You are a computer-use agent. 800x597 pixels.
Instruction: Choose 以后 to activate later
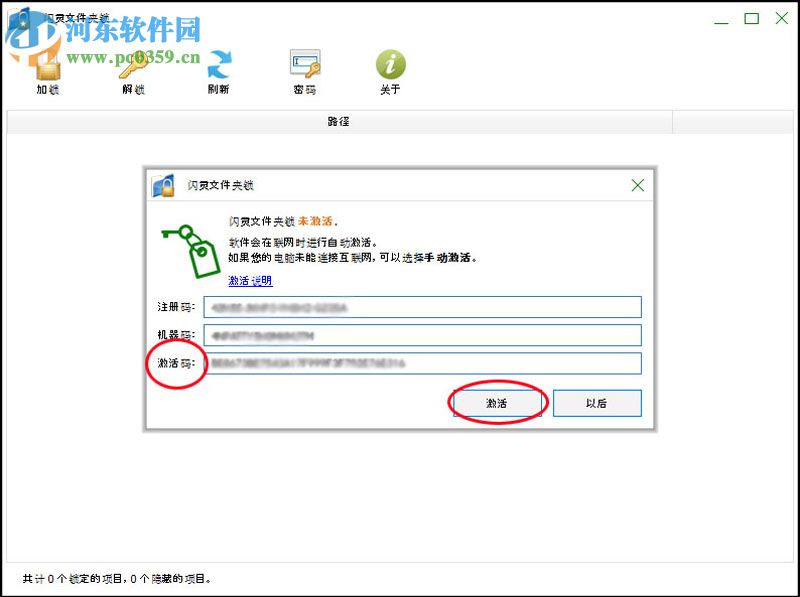tap(596, 403)
